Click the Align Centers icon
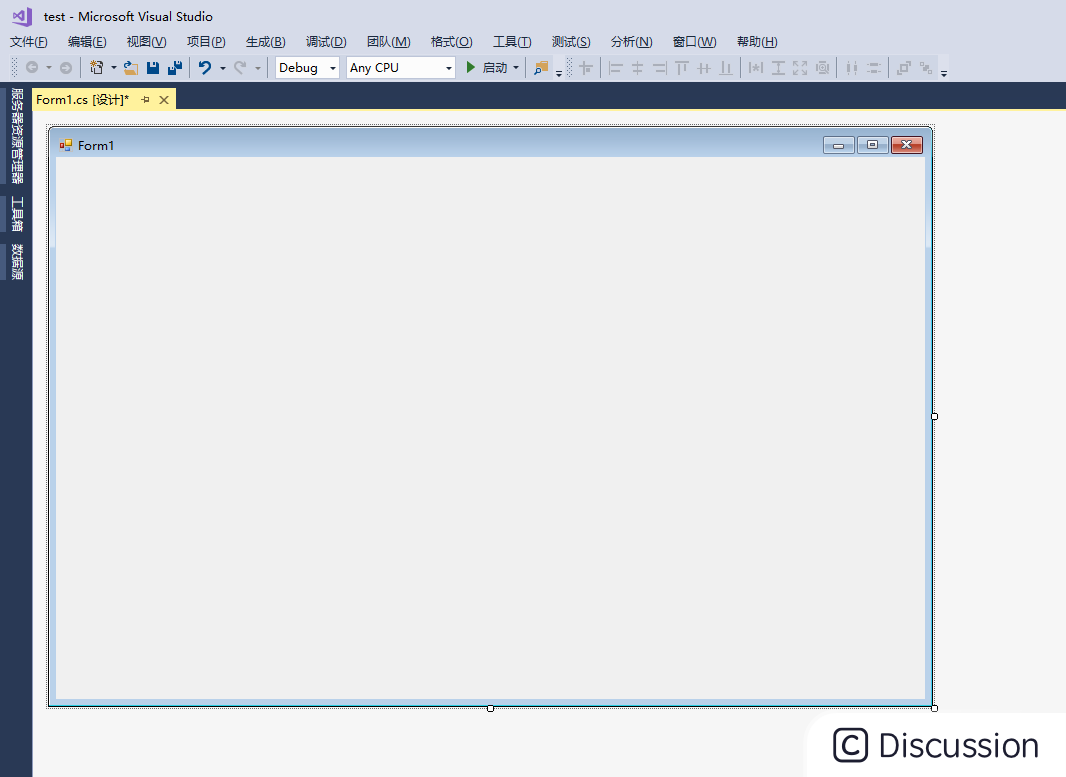This screenshot has height=777, width=1066. (x=638, y=68)
